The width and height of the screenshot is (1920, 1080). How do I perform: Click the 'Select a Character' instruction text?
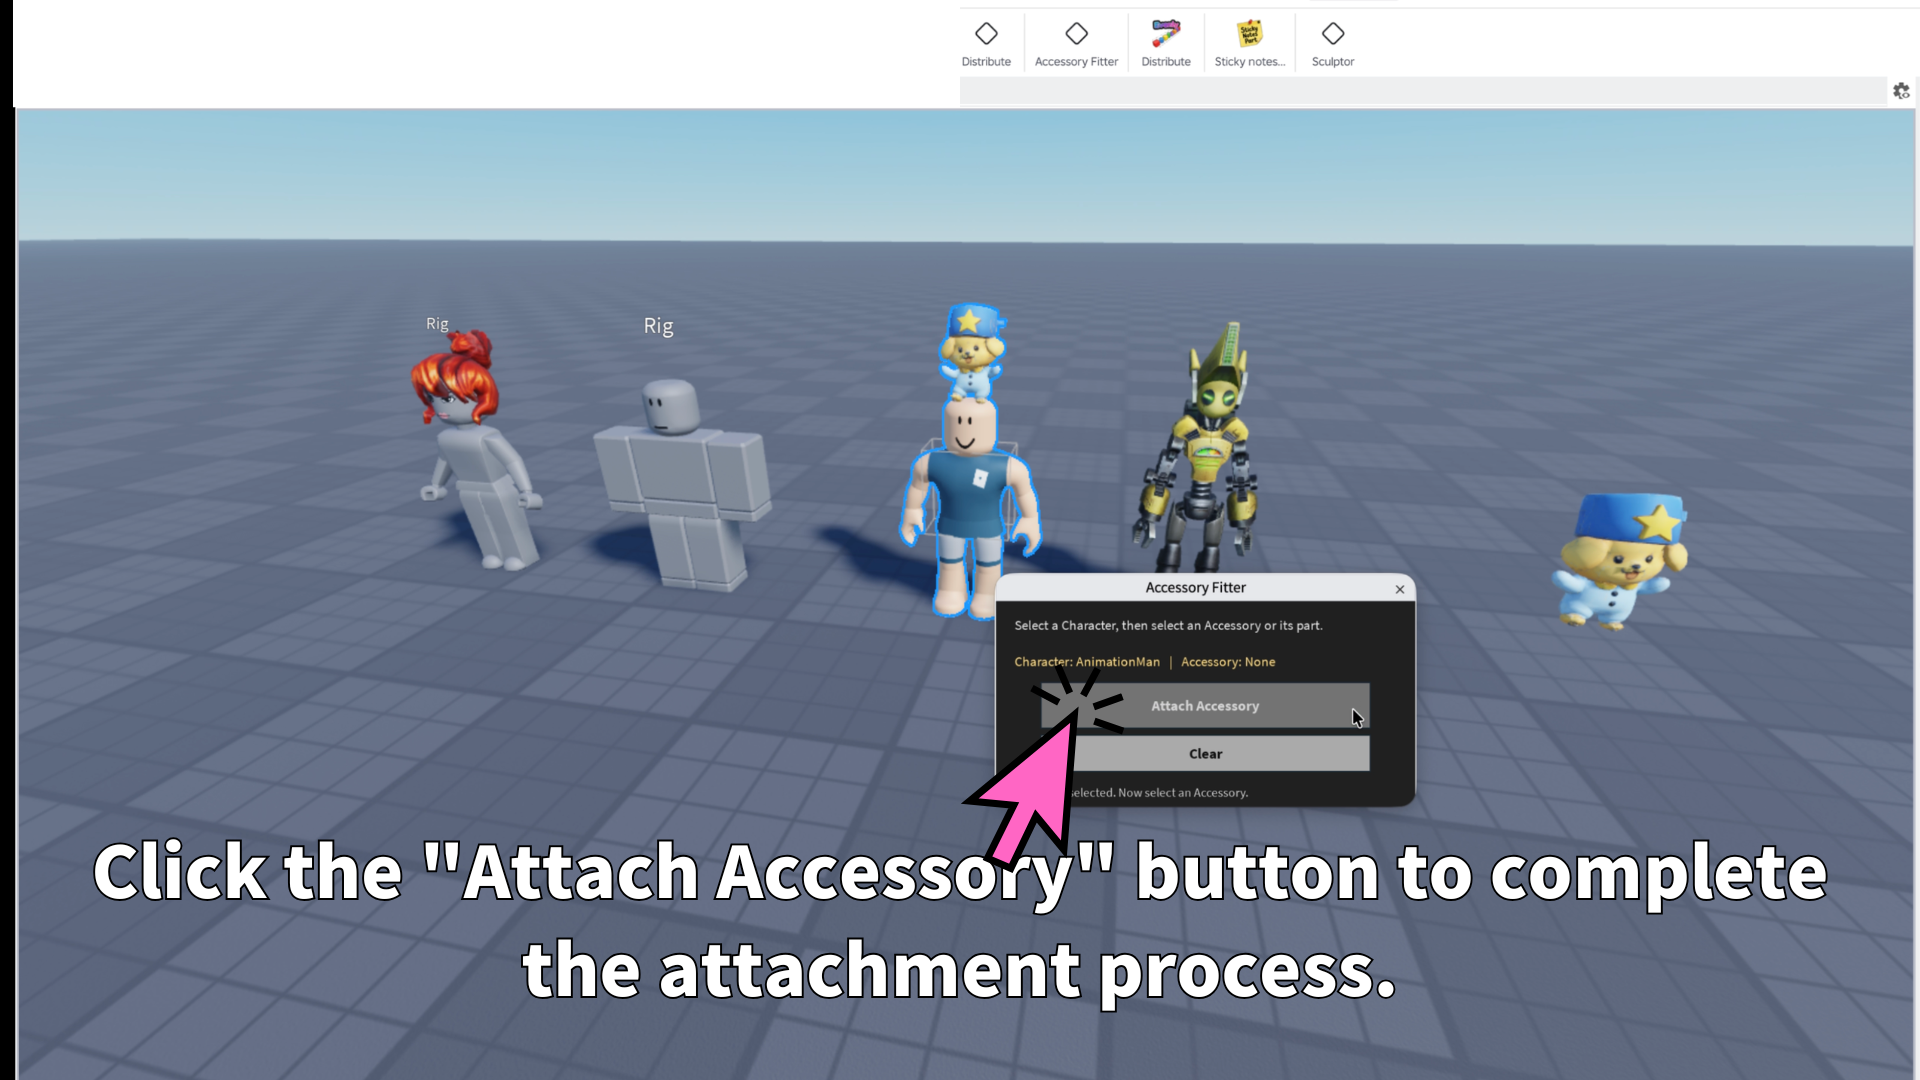(1168, 626)
